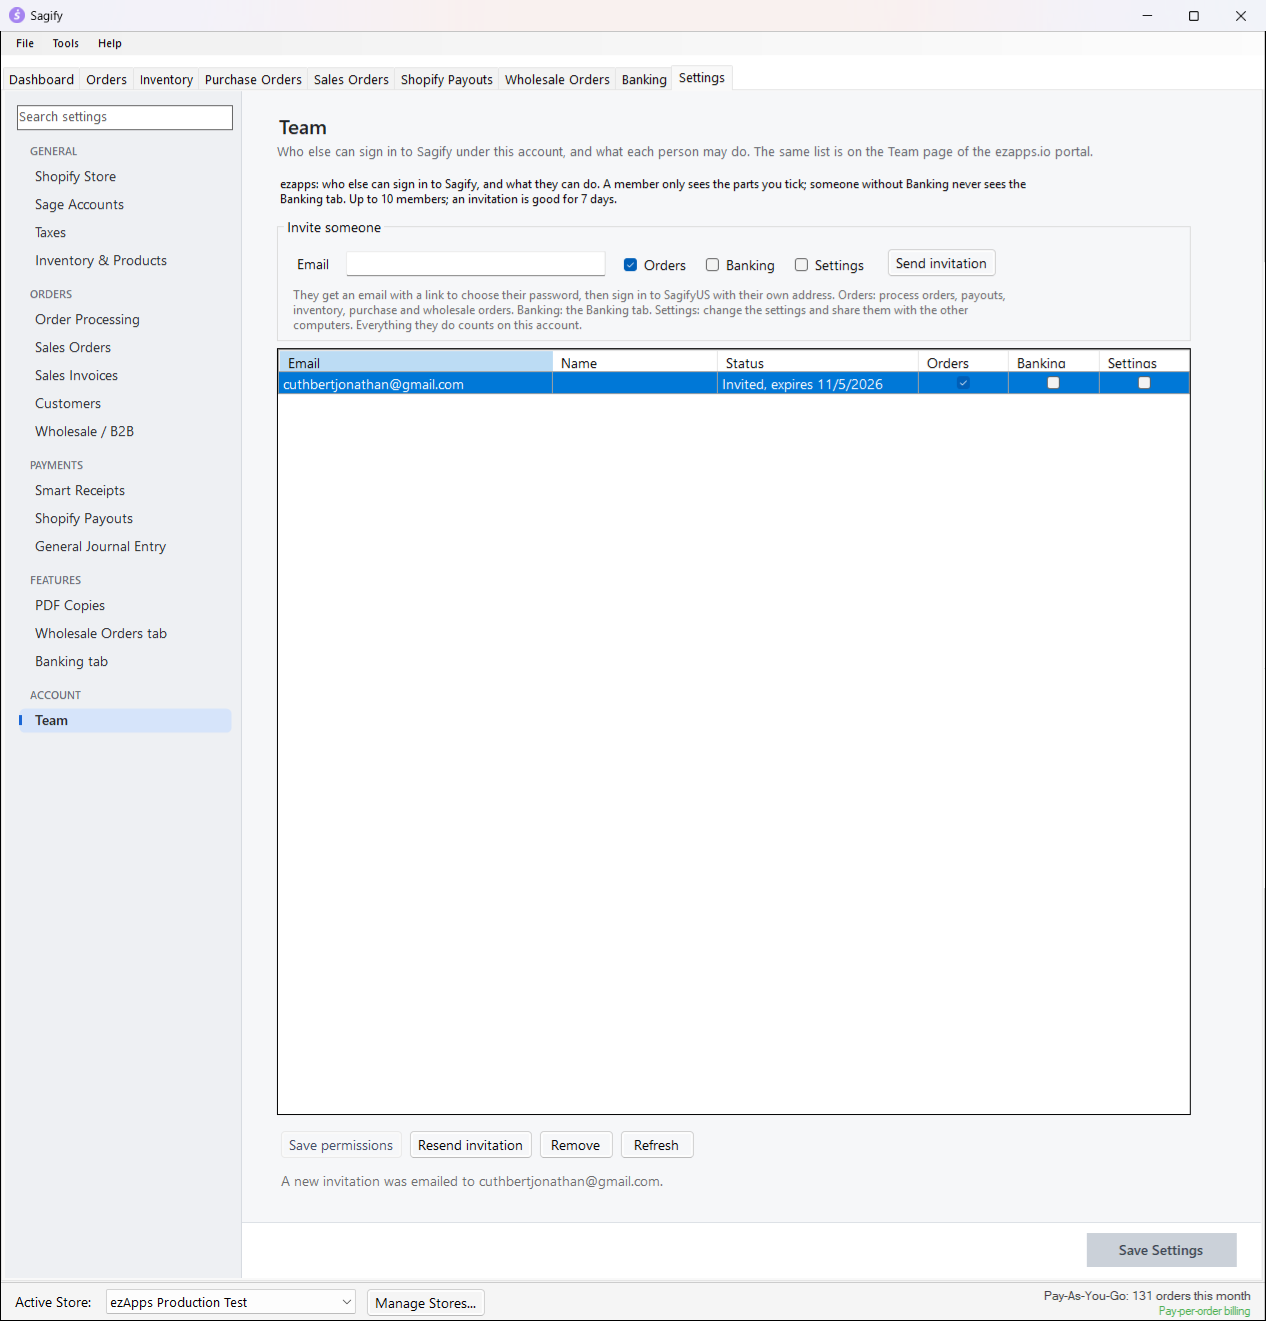Switch to the Orders tab
The width and height of the screenshot is (1266, 1321).
(106, 80)
